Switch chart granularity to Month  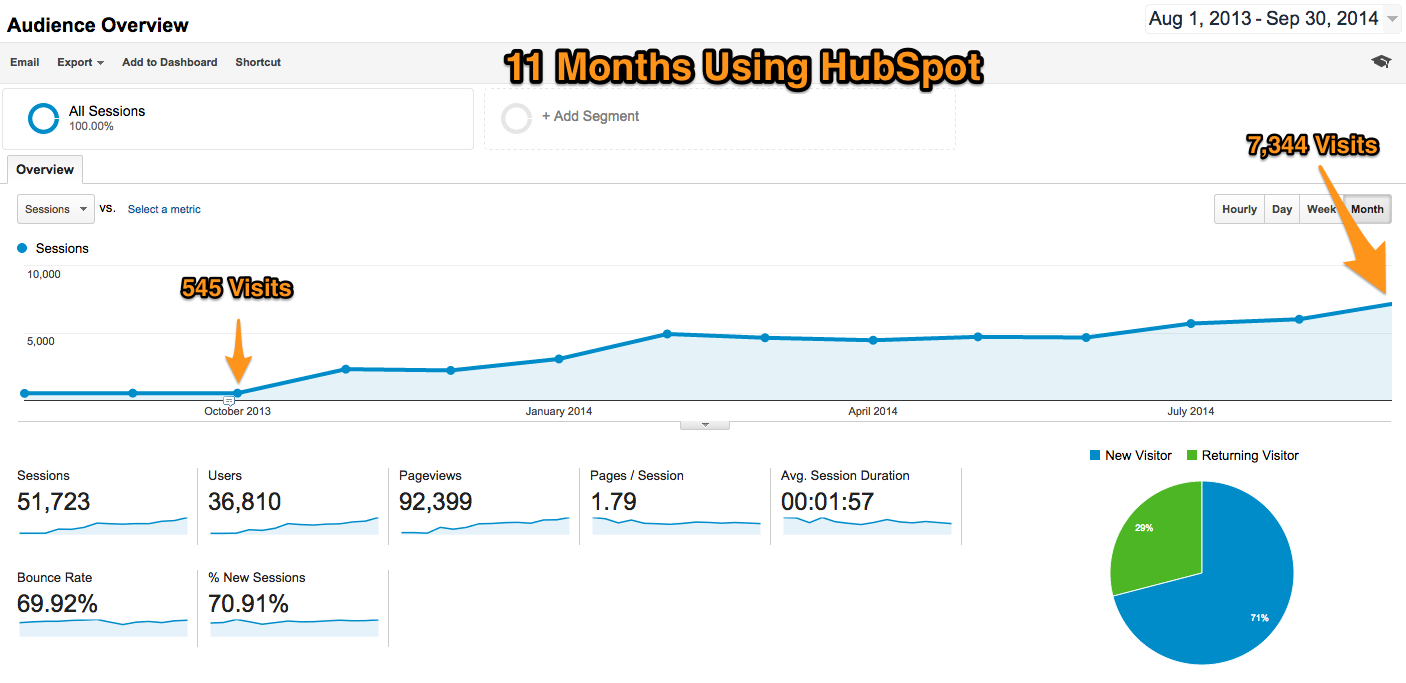(1367, 209)
